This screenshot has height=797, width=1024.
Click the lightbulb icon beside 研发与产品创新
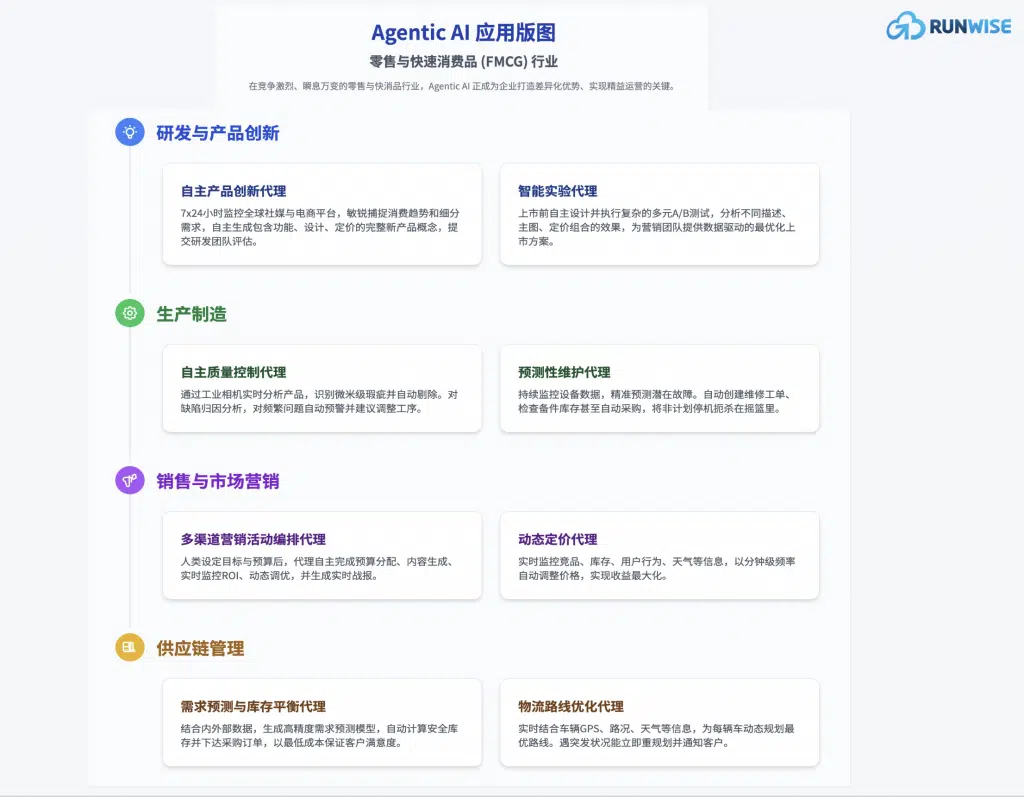pyautogui.click(x=130, y=132)
